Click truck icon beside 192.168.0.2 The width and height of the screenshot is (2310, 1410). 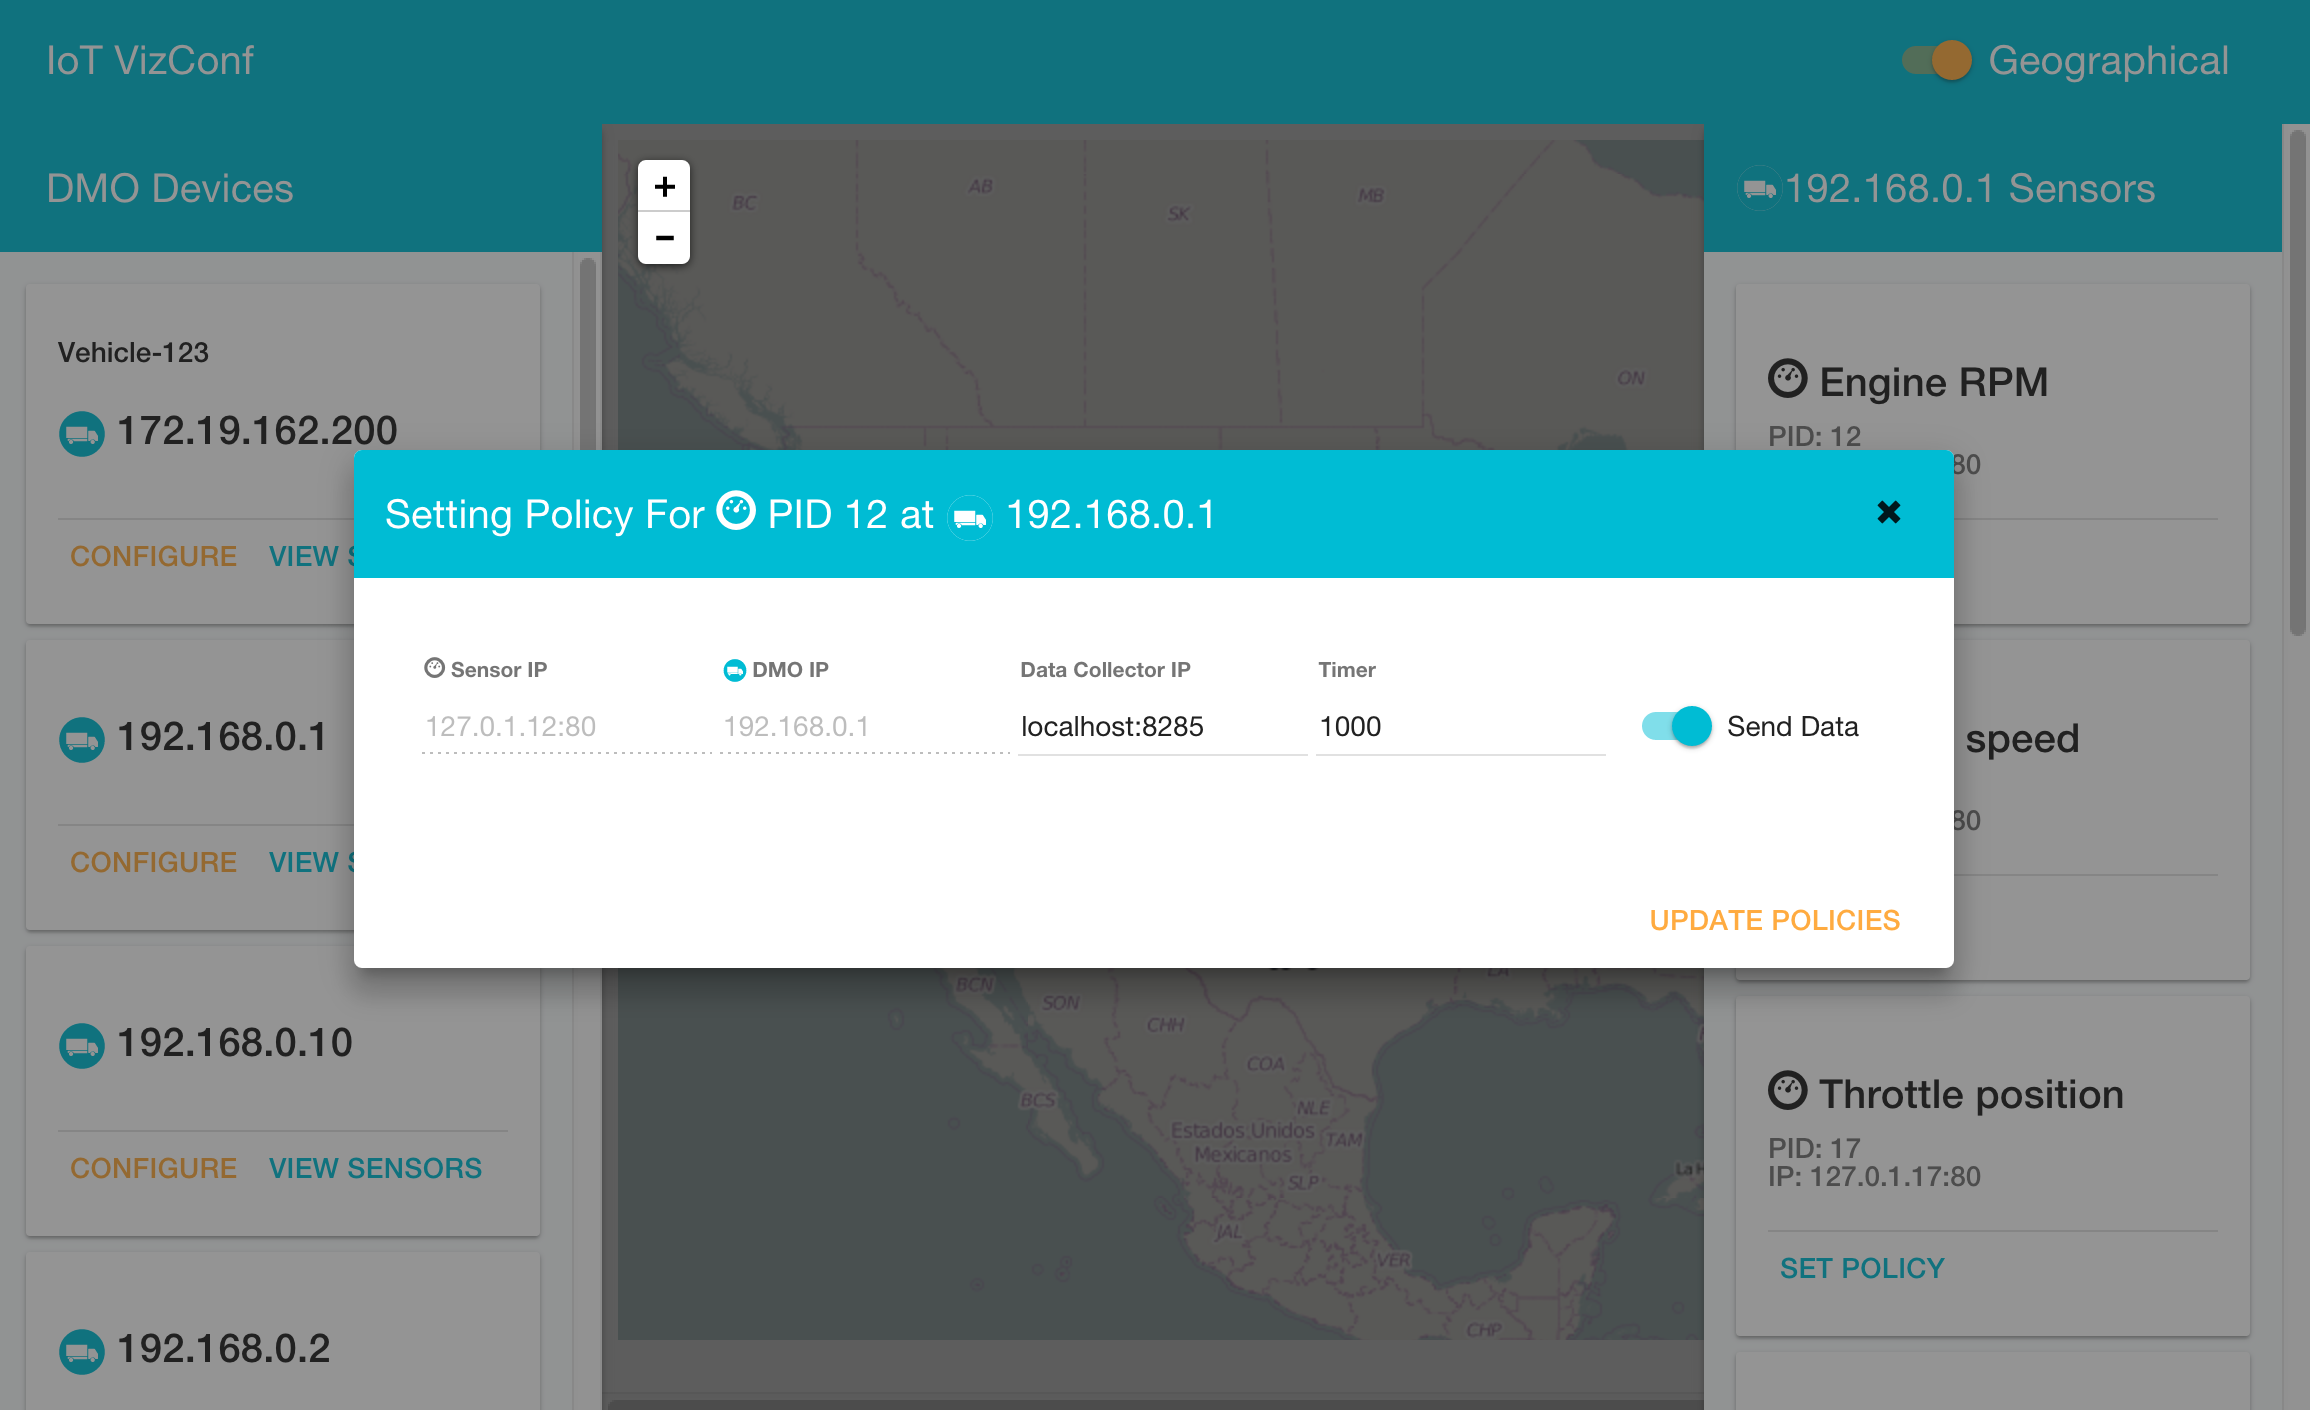coord(81,1352)
